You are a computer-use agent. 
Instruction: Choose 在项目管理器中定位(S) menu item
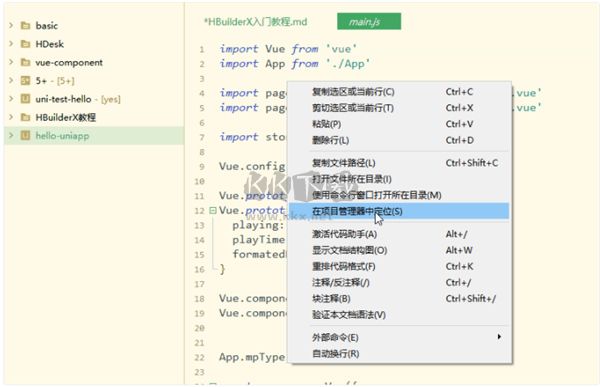399,211
